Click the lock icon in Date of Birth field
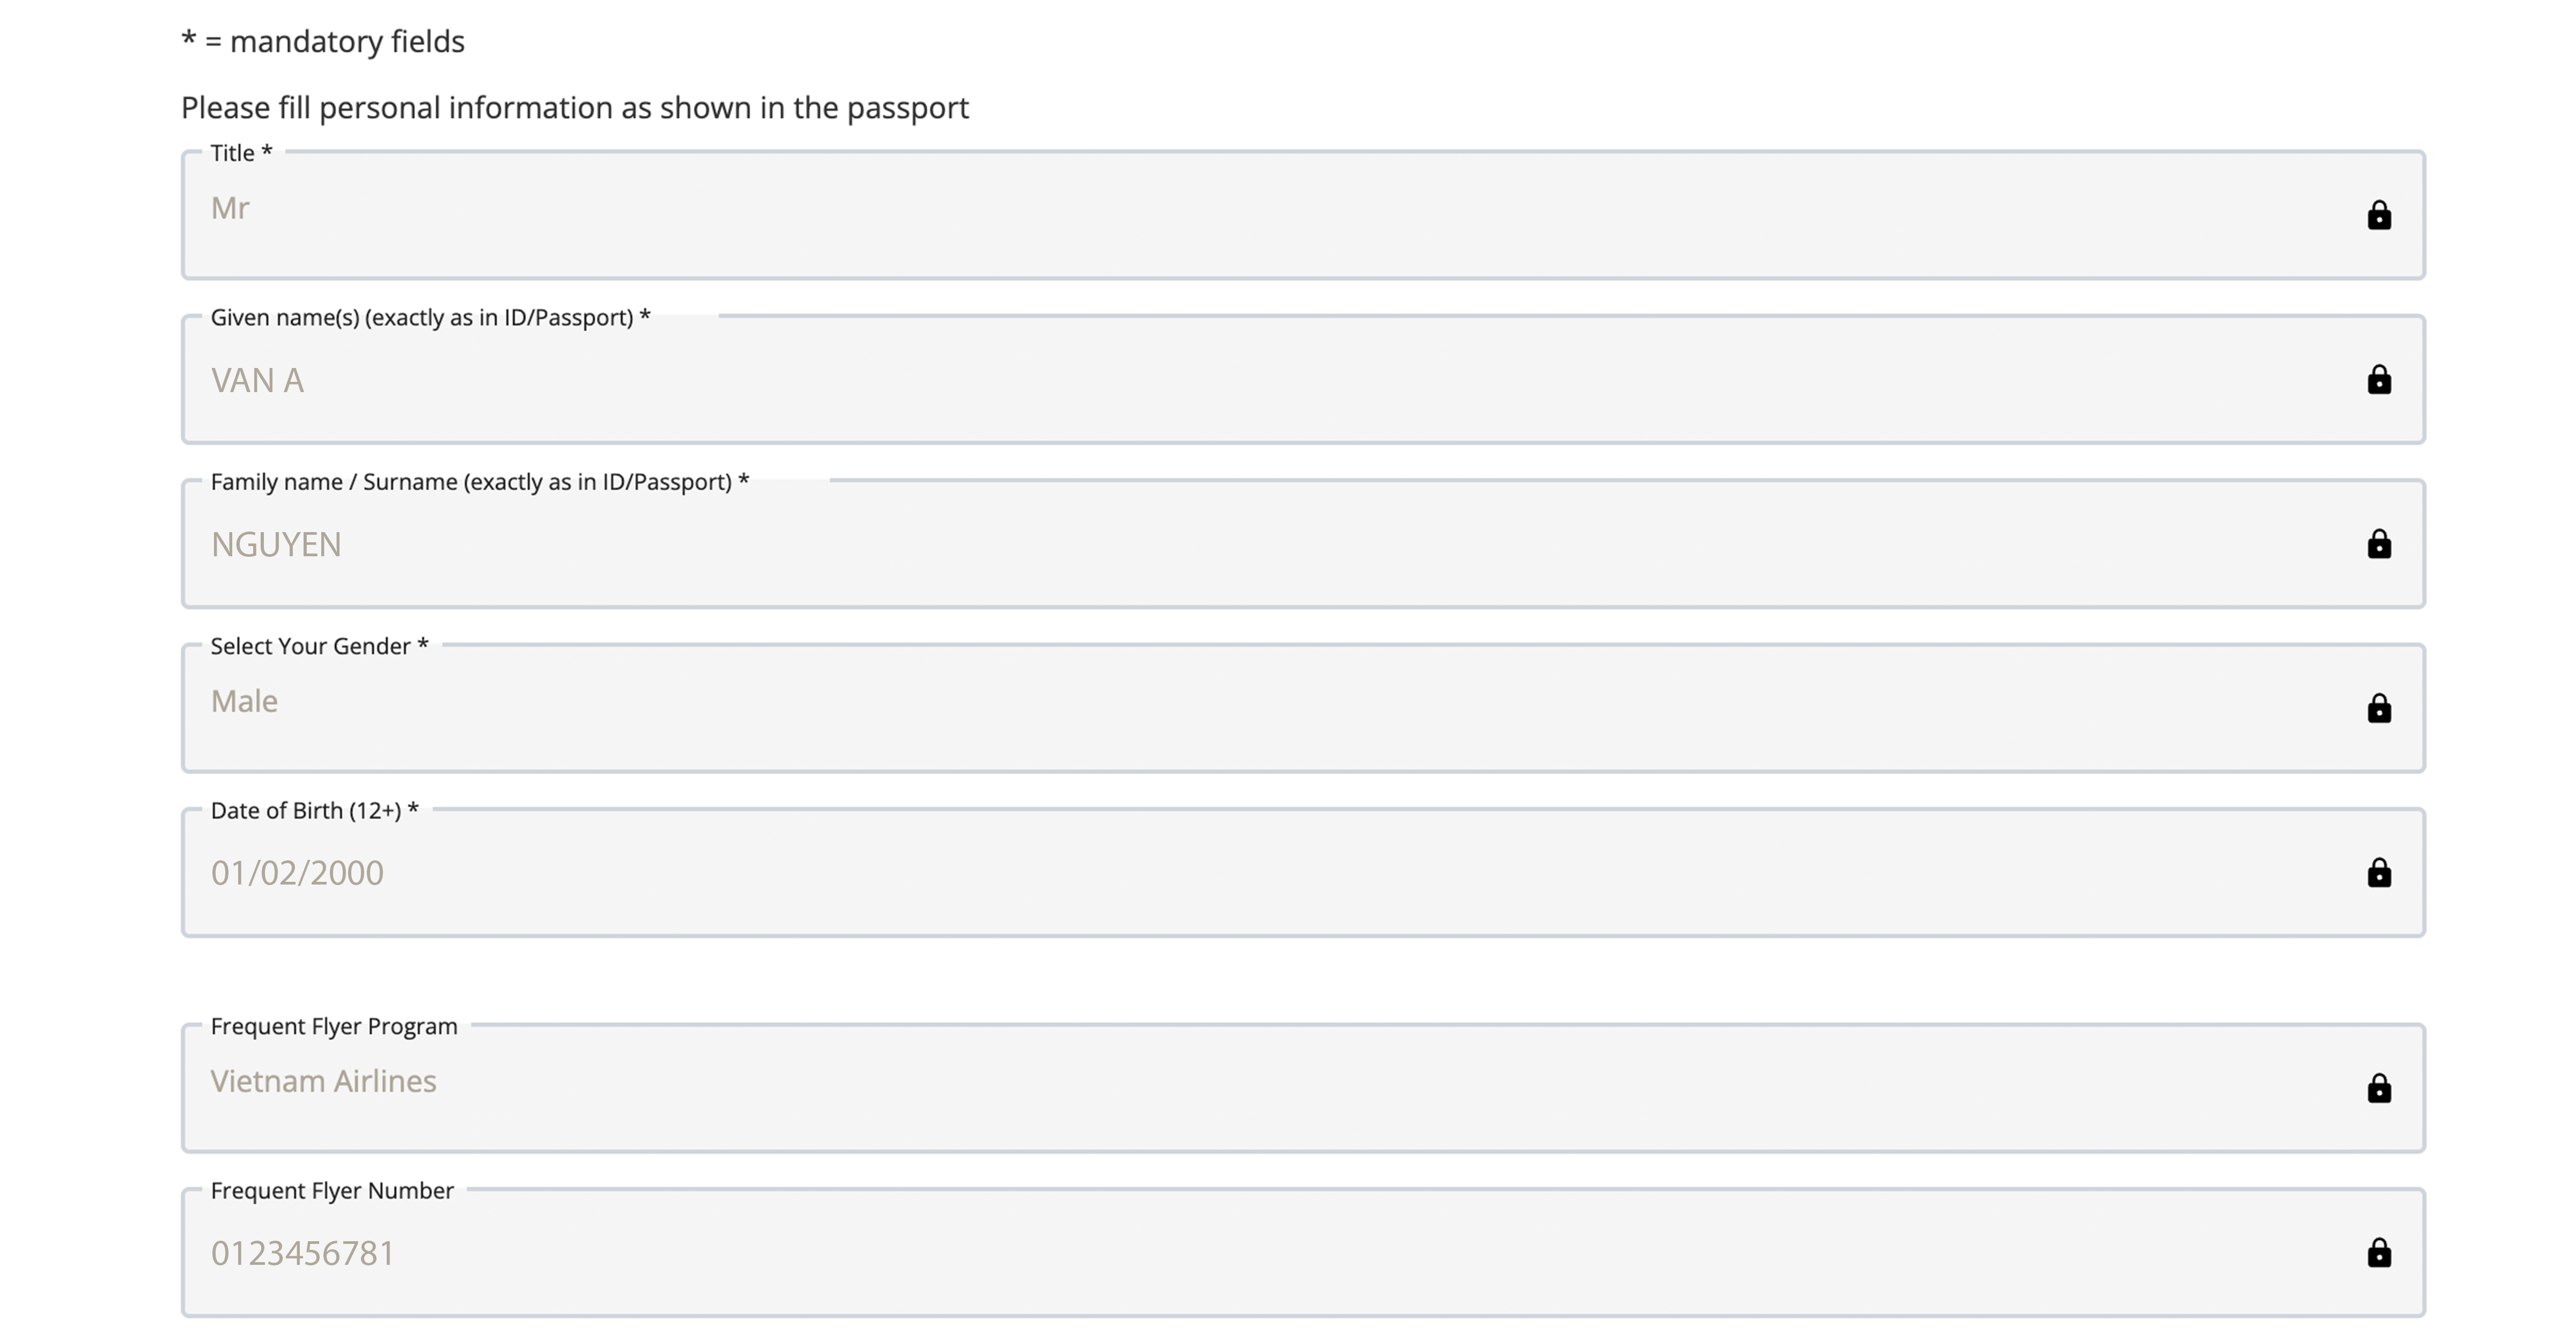 coord(2379,873)
